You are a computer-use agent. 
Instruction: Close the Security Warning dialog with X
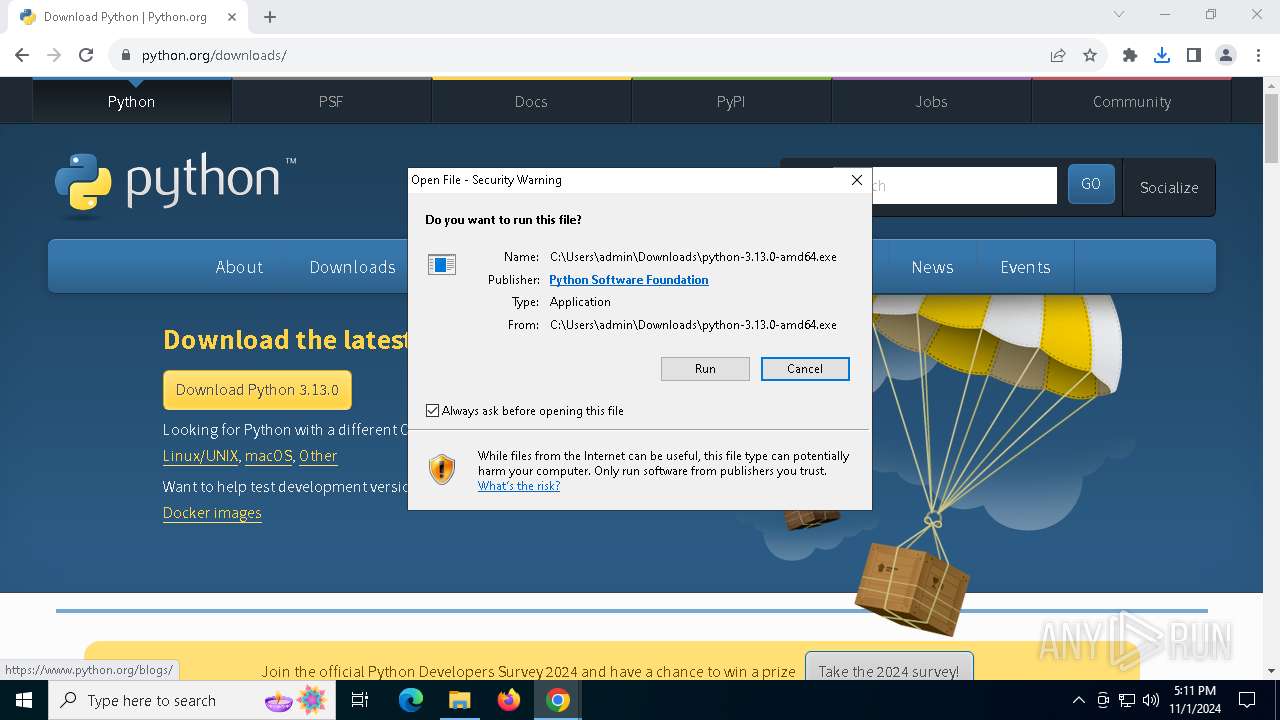click(856, 180)
